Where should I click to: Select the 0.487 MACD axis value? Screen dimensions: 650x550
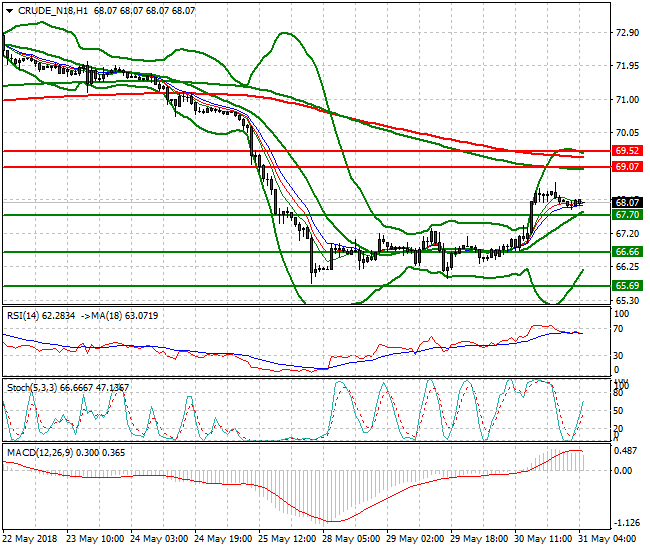click(x=625, y=451)
